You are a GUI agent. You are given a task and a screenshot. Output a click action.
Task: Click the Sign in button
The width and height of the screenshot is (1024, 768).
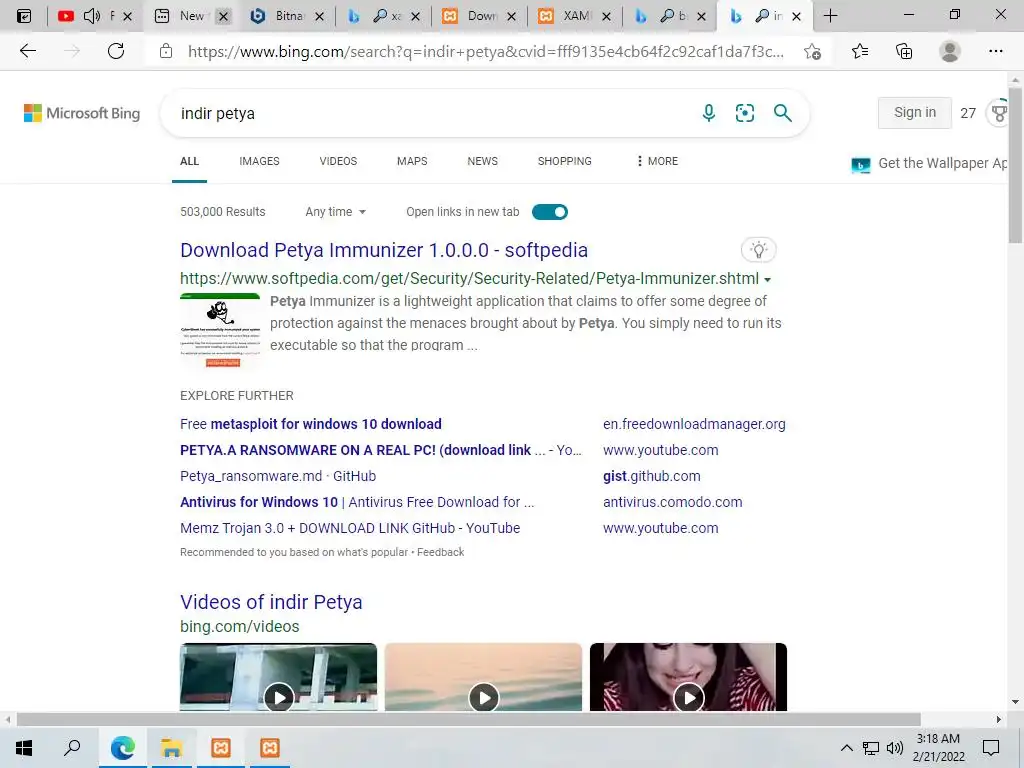coord(914,112)
